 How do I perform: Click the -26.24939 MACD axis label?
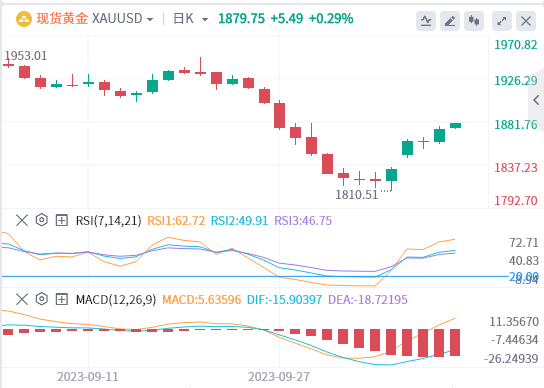pyautogui.click(x=511, y=359)
